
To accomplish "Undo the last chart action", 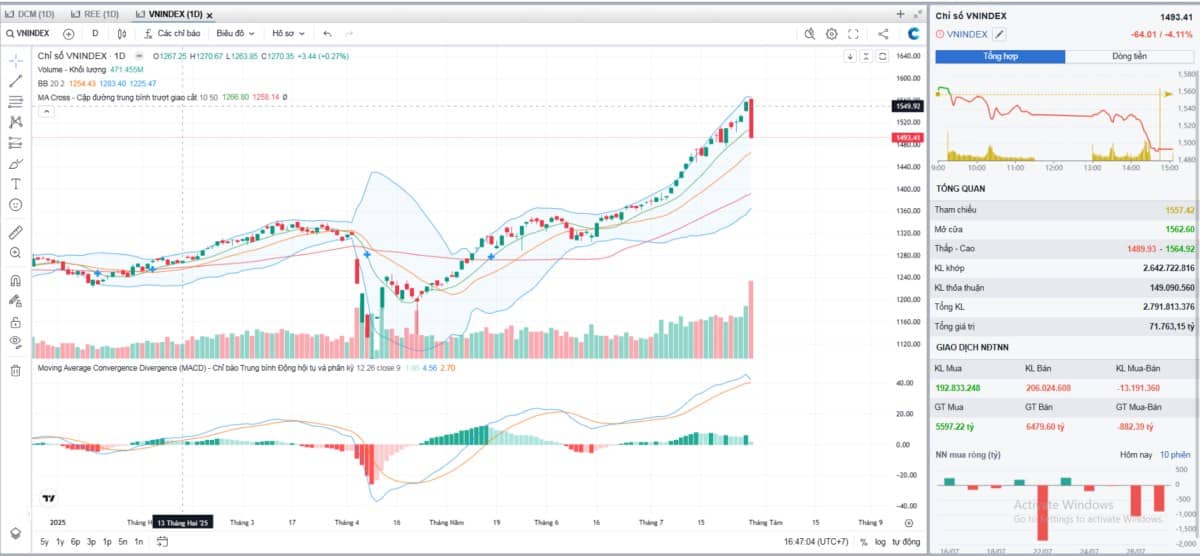I will pyautogui.click(x=327, y=33).
